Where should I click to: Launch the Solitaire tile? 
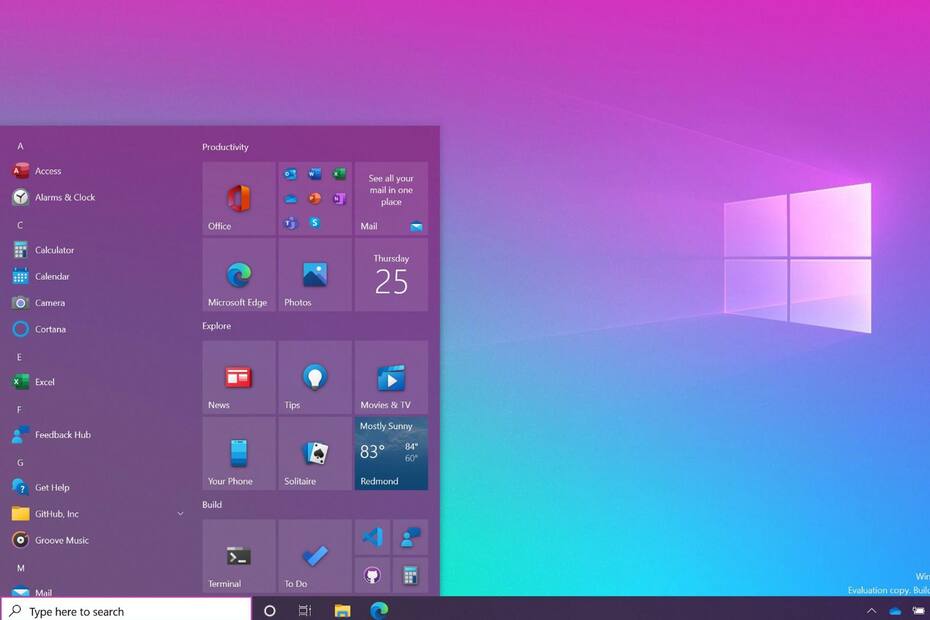point(315,453)
